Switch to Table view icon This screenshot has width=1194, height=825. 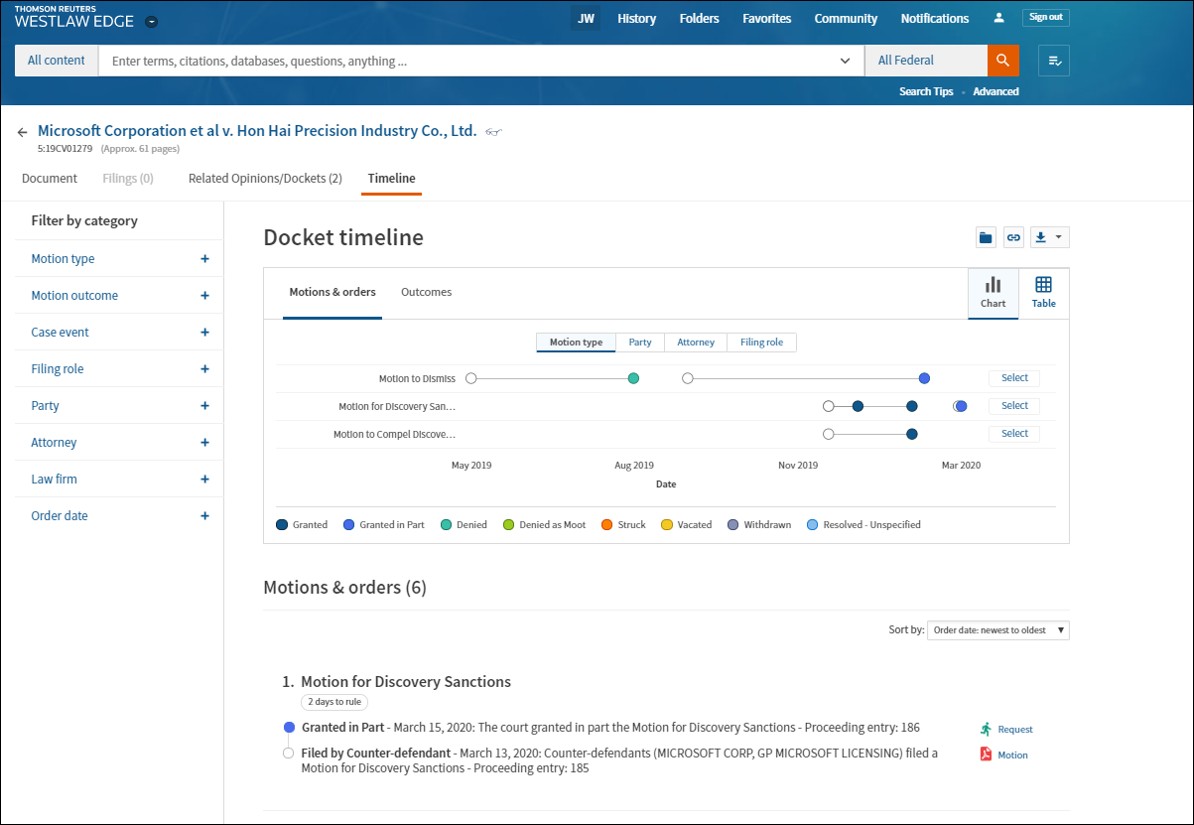pos(1043,293)
